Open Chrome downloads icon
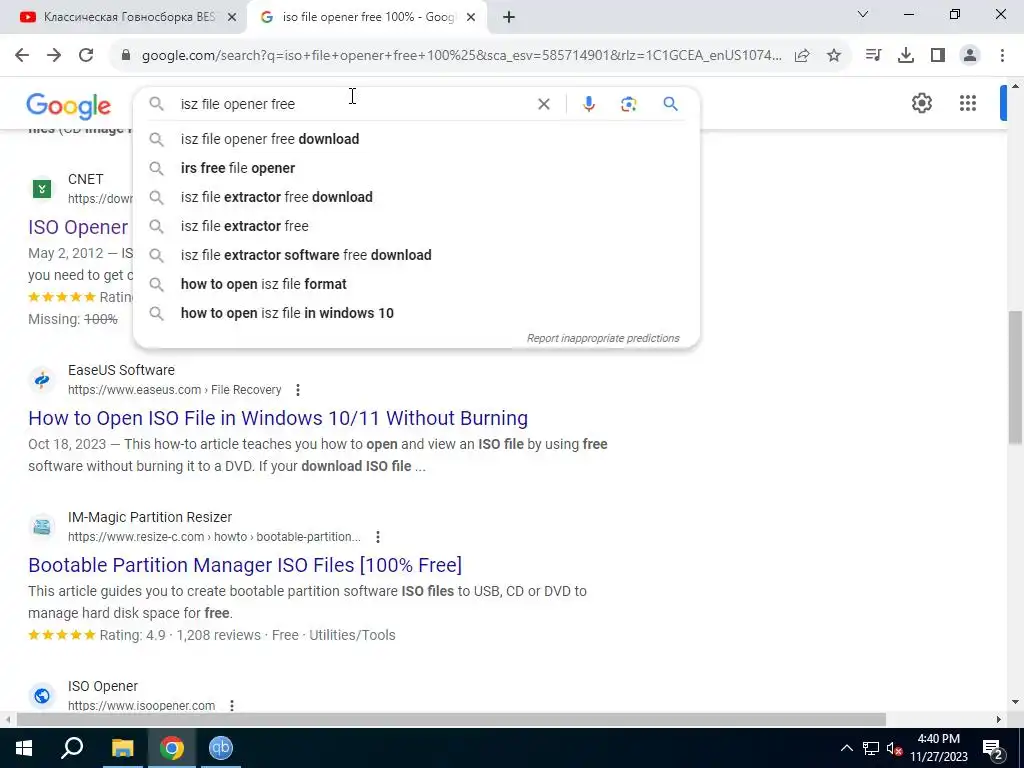This screenshot has height=768, width=1024. [906, 56]
